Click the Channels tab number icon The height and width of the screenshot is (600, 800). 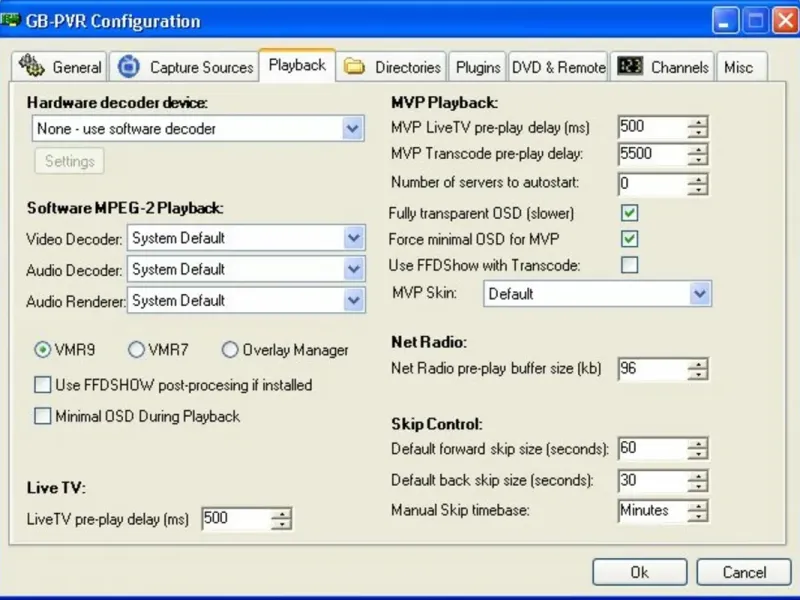(x=630, y=66)
